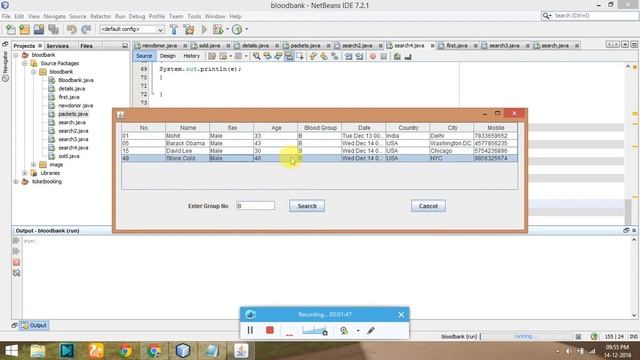Select sold.java in project tree

[69, 156]
